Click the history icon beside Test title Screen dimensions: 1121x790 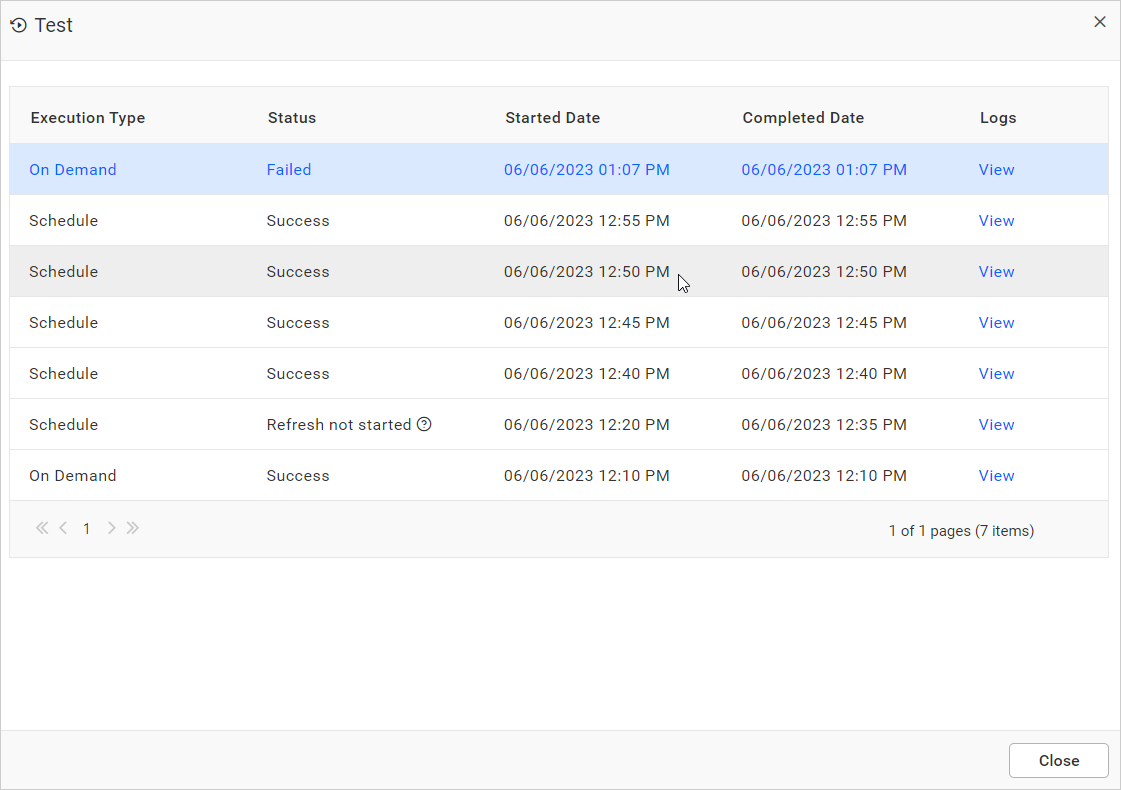pyautogui.click(x=18, y=26)
